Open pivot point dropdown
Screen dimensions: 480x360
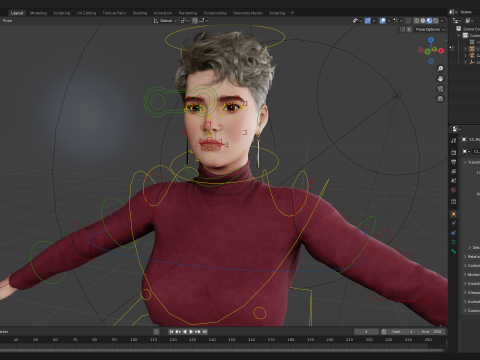(185, 21)
